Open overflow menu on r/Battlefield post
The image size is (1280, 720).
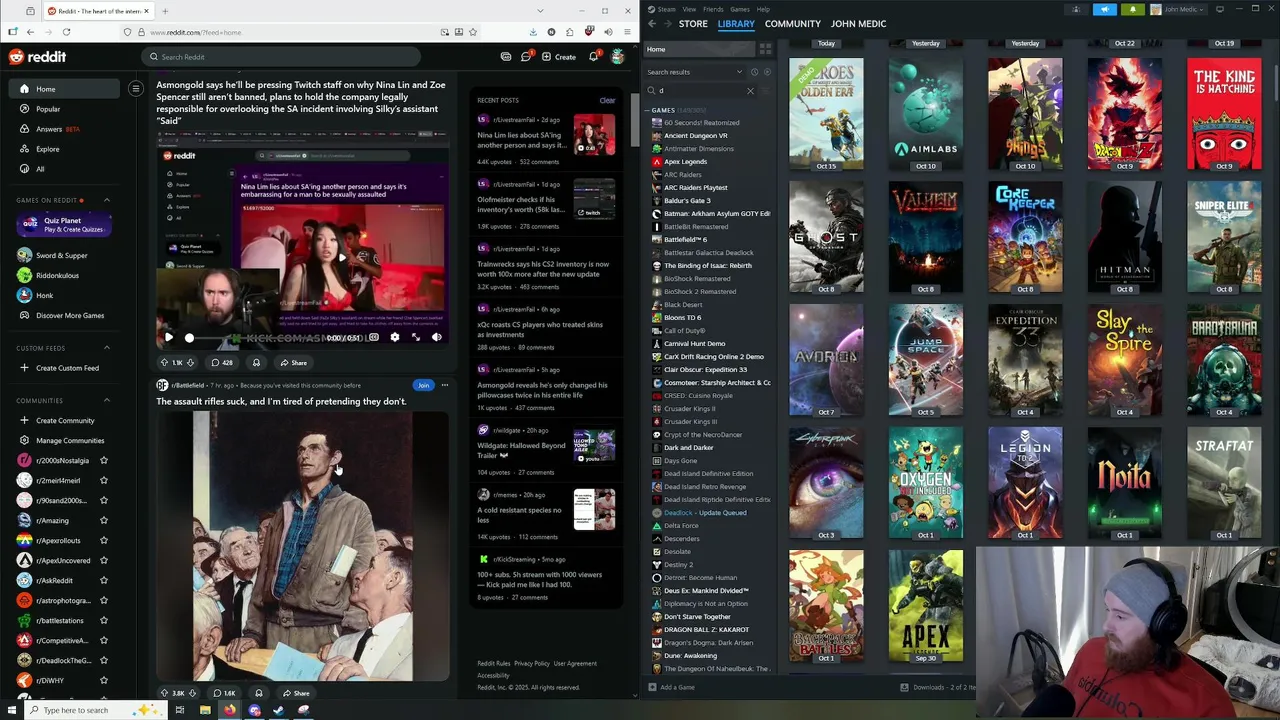(444, 385)
